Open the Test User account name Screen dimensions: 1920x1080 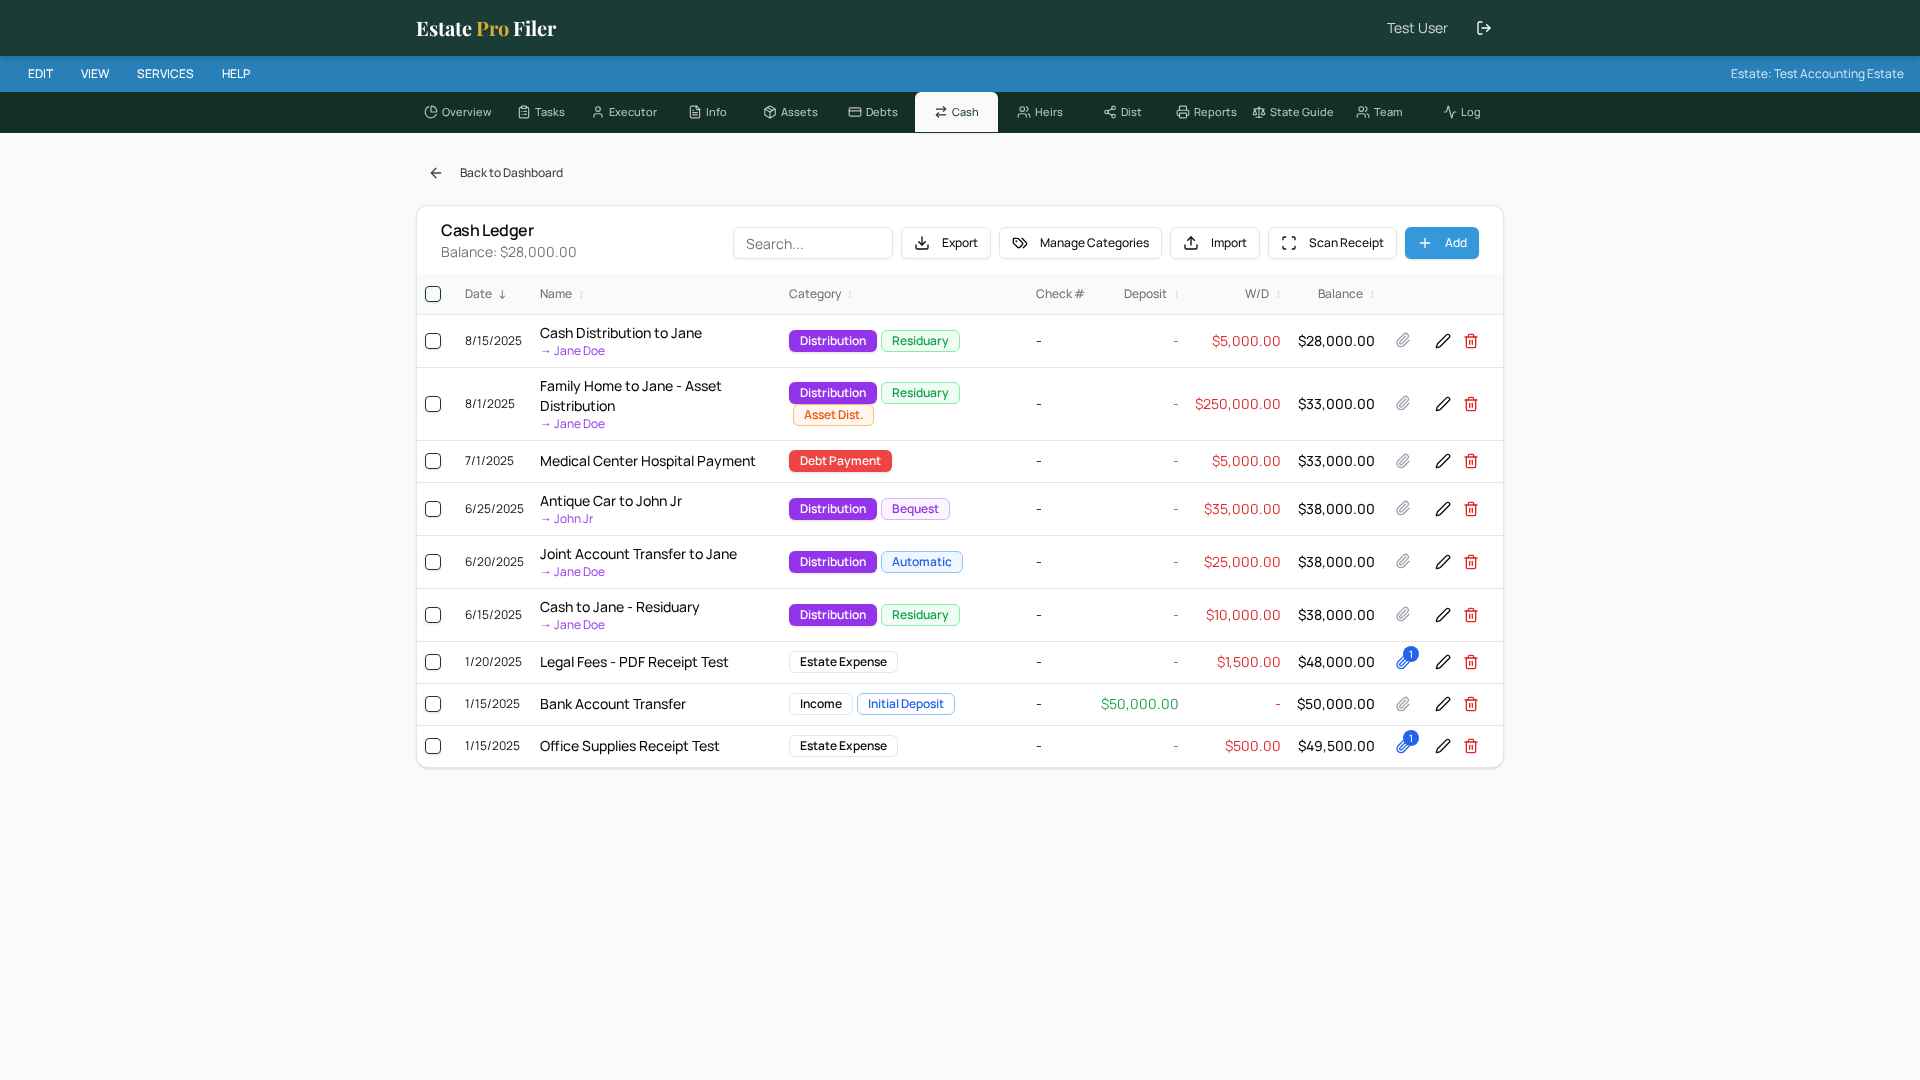click(x=1417, y=28)
